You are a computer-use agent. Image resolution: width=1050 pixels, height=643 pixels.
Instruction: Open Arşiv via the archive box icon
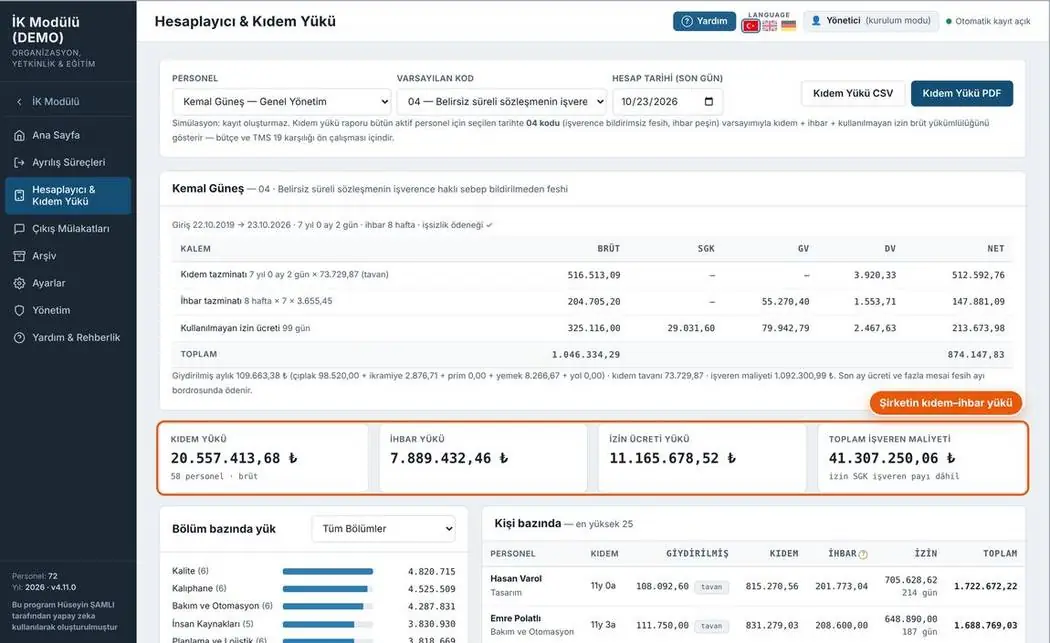(x=19, y=256)
